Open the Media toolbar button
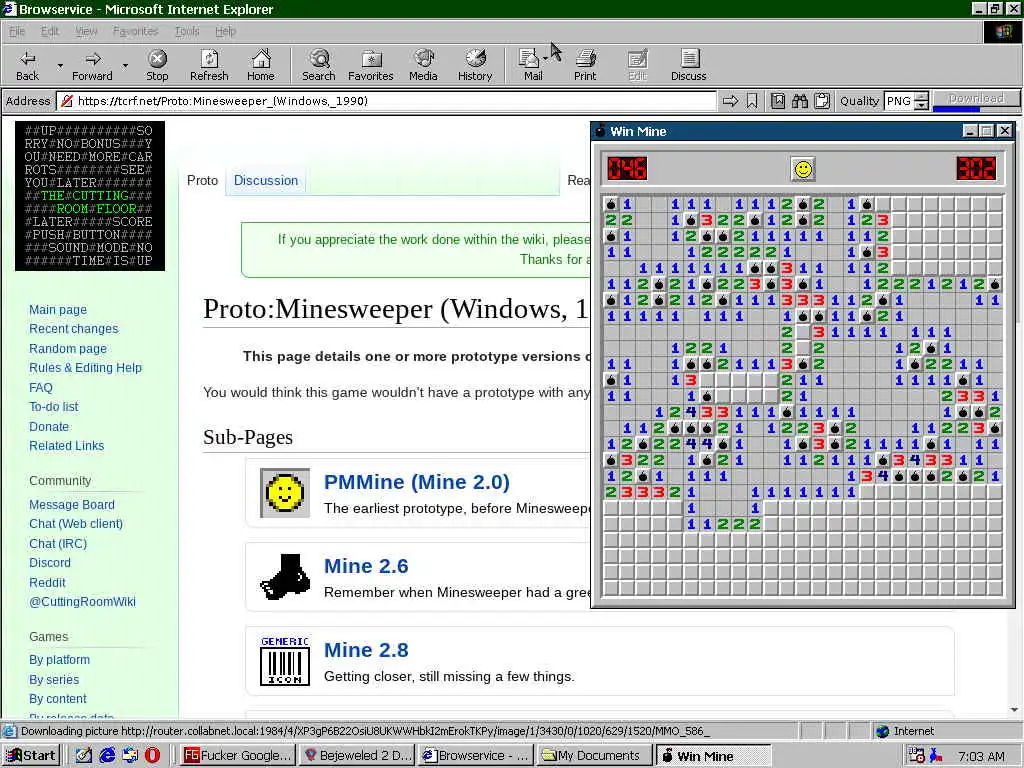This screenshot has width=1024, height=768. pos(423,65)
